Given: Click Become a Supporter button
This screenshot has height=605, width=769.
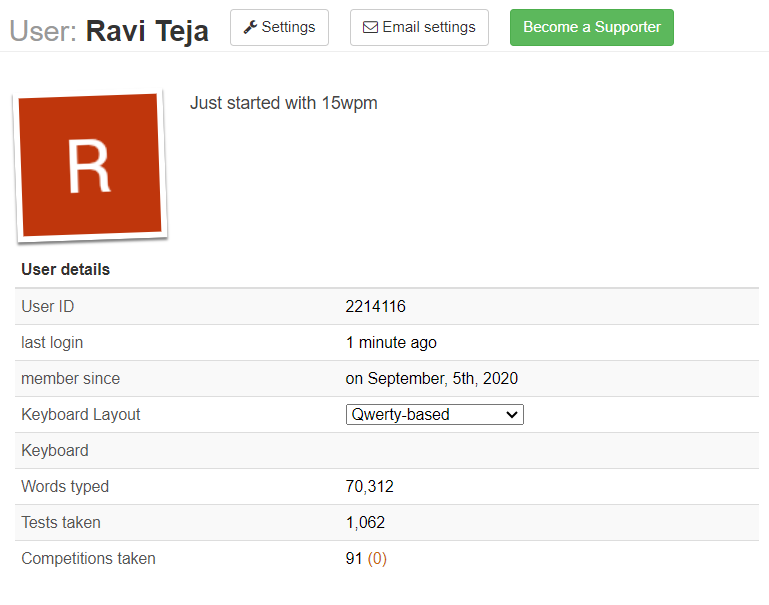Looking at the screenshot, I should [x=591, y=27].
